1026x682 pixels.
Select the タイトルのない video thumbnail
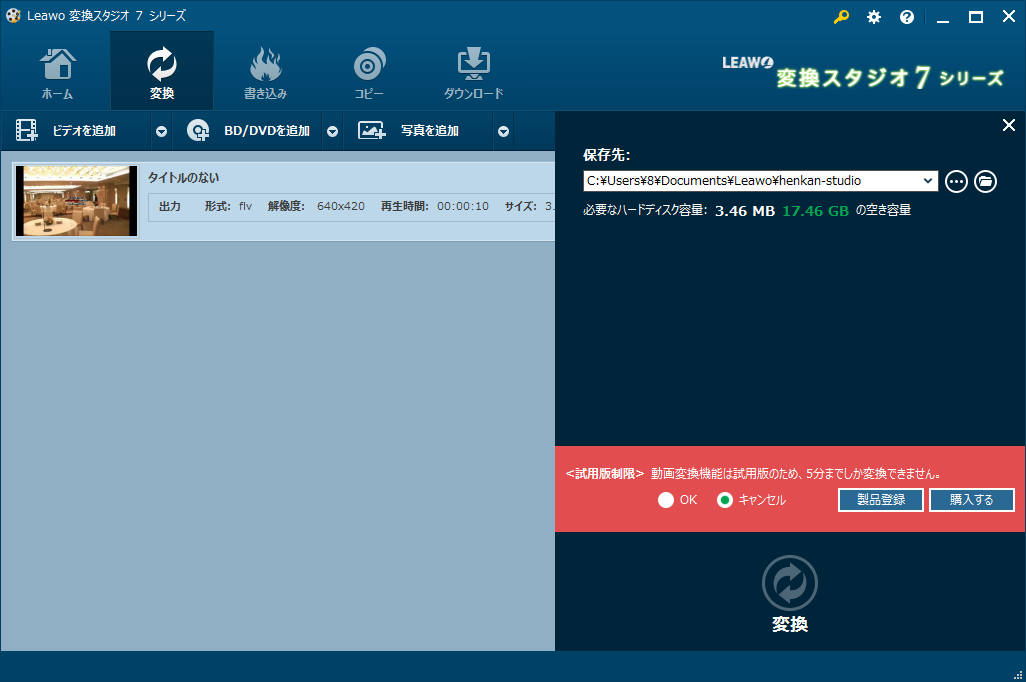tap(76, 200)
